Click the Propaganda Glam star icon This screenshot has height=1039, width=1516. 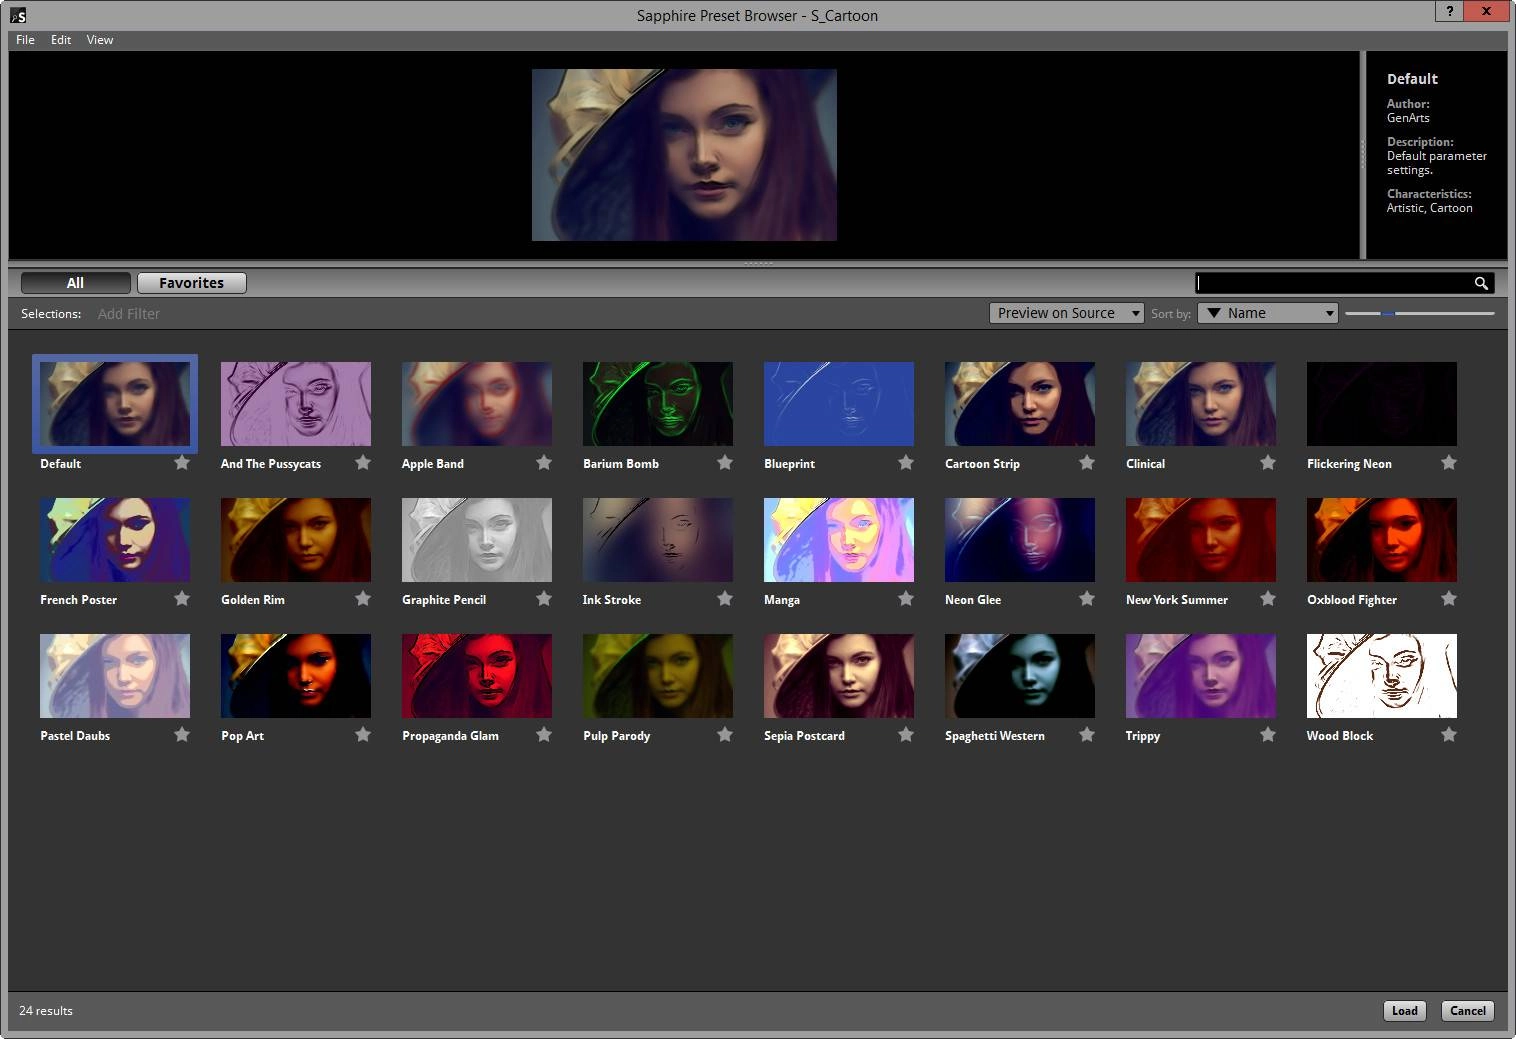(544, 734)
